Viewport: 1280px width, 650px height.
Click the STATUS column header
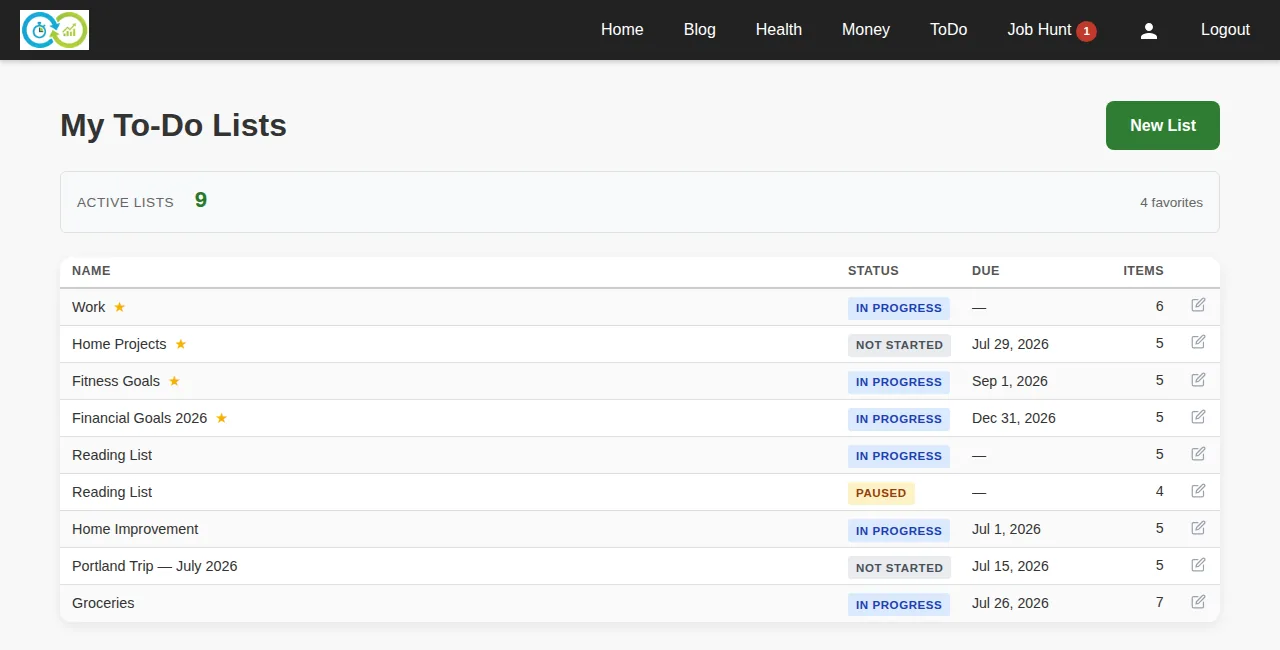(873, 271)
